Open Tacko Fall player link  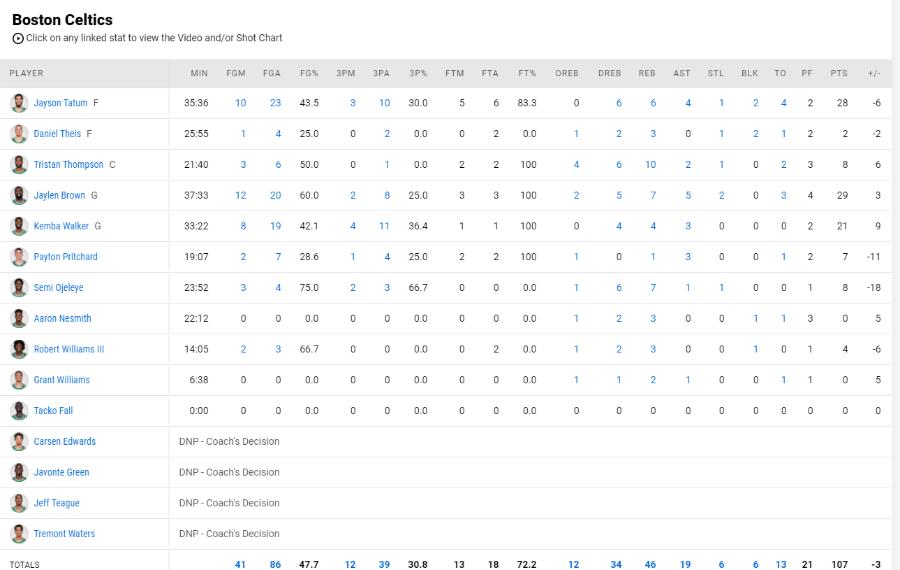pos(53,410)
